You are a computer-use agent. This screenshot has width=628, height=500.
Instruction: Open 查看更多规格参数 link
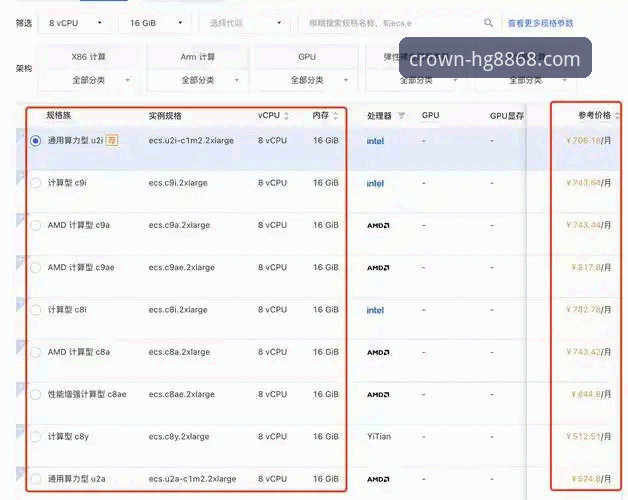pos(540,23)
